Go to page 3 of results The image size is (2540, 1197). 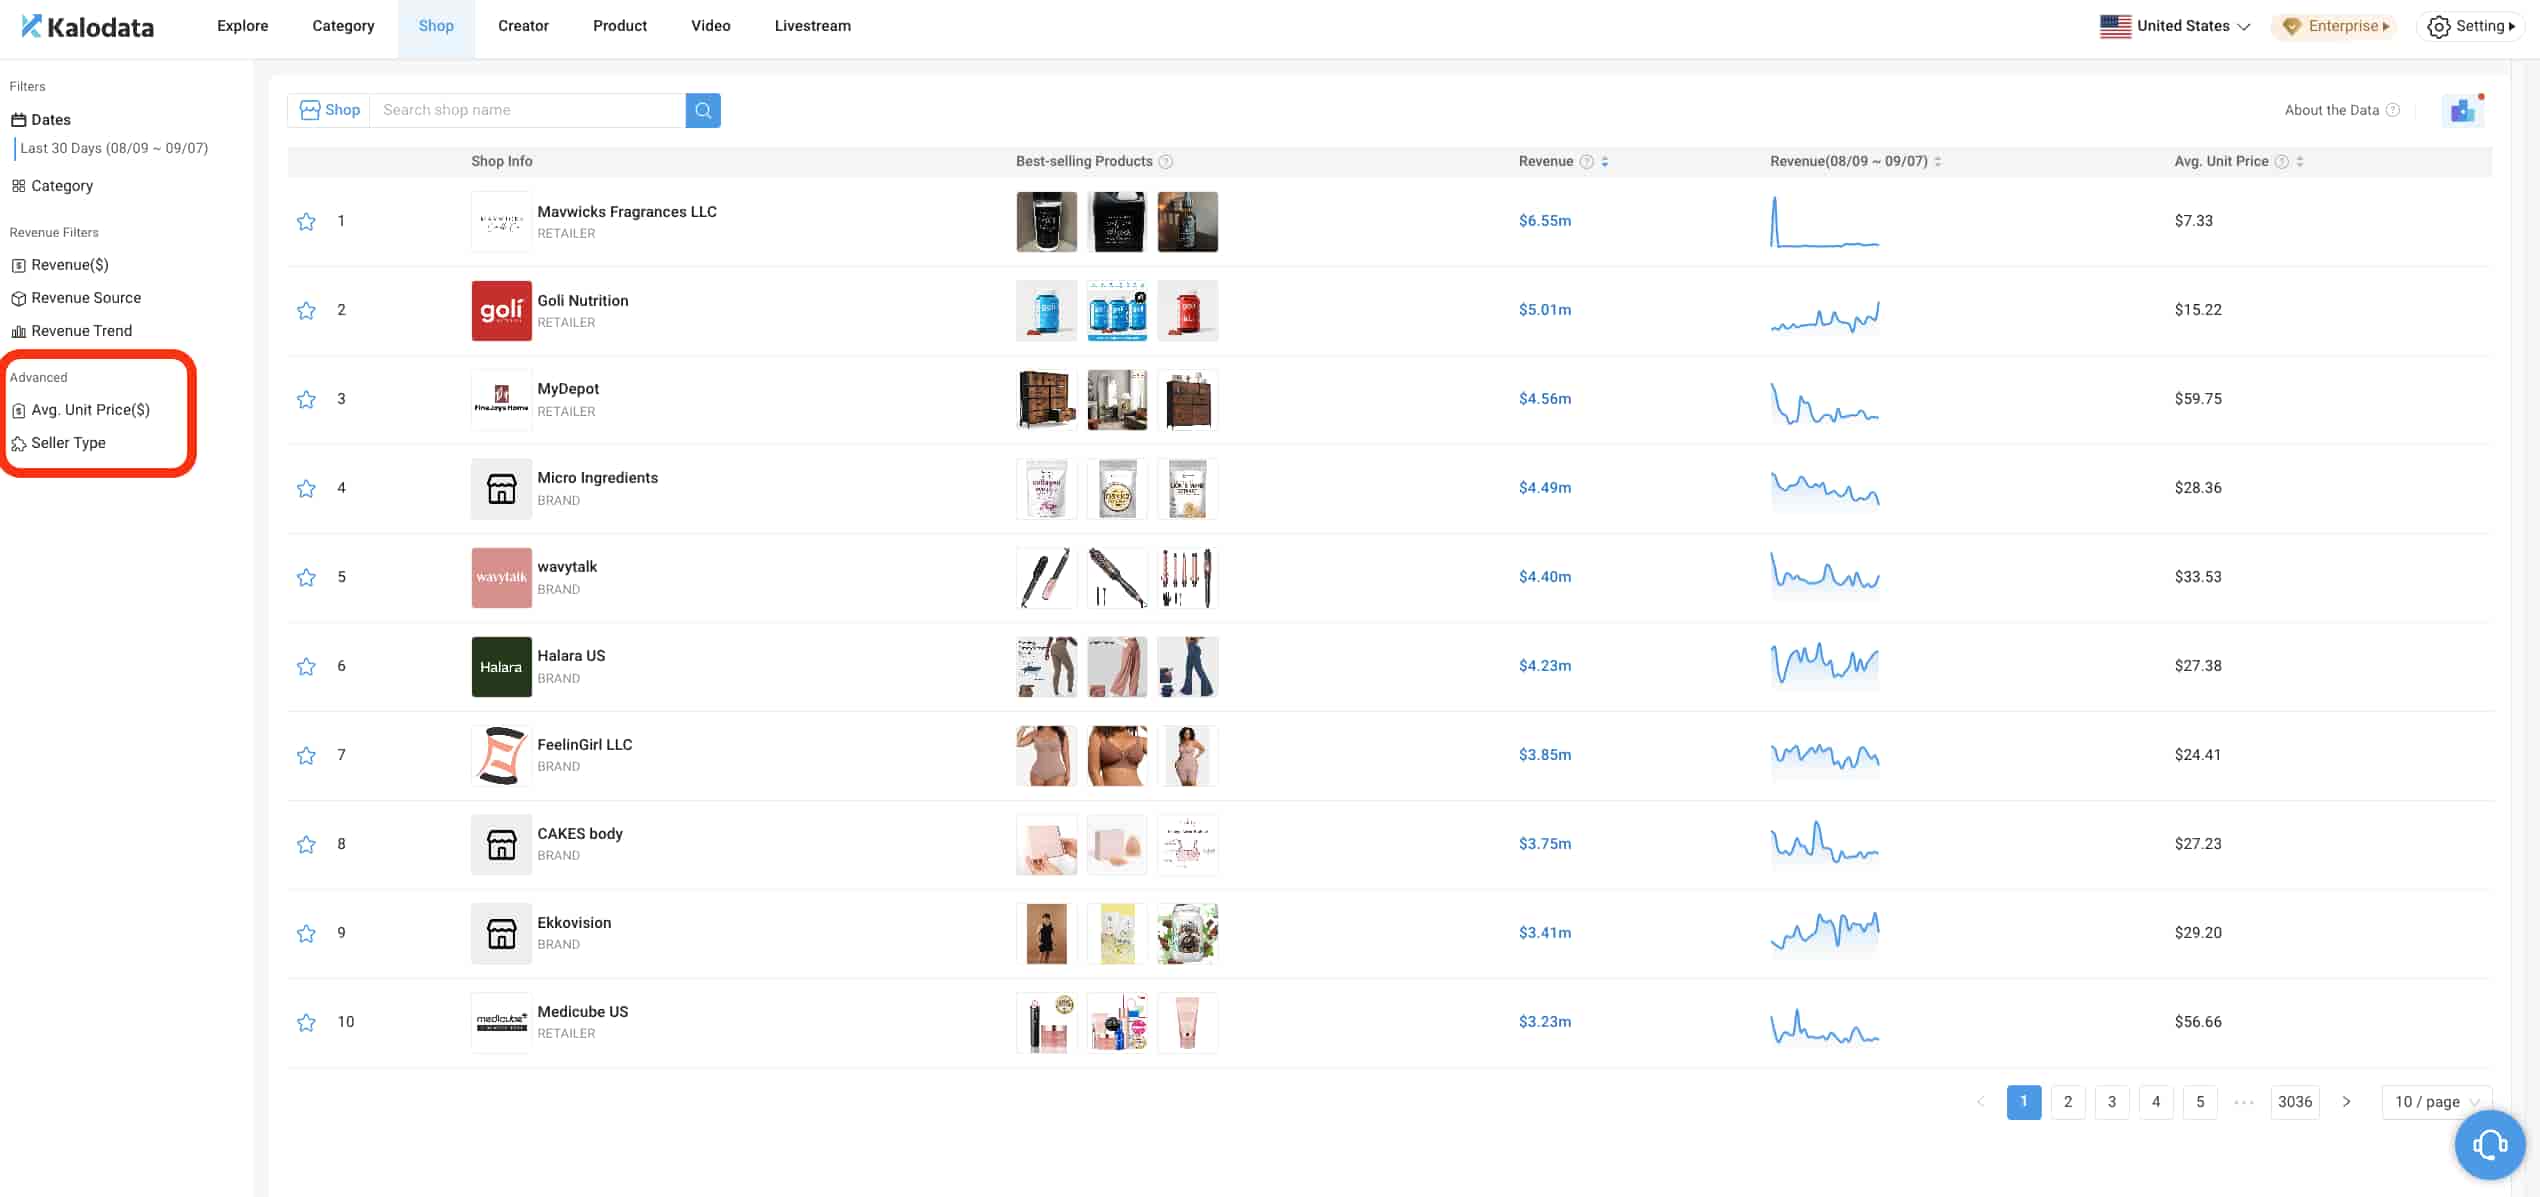[x=2112, y=1102]
